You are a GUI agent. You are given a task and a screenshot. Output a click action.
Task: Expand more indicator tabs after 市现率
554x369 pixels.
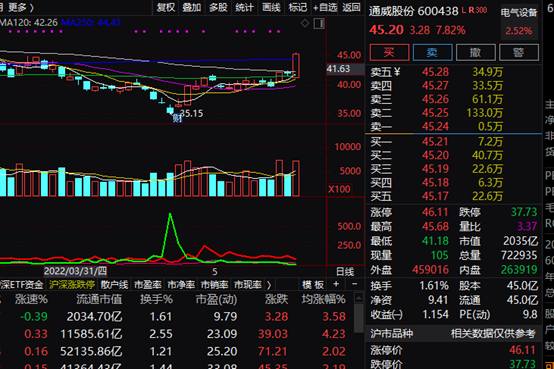(269, 285)
